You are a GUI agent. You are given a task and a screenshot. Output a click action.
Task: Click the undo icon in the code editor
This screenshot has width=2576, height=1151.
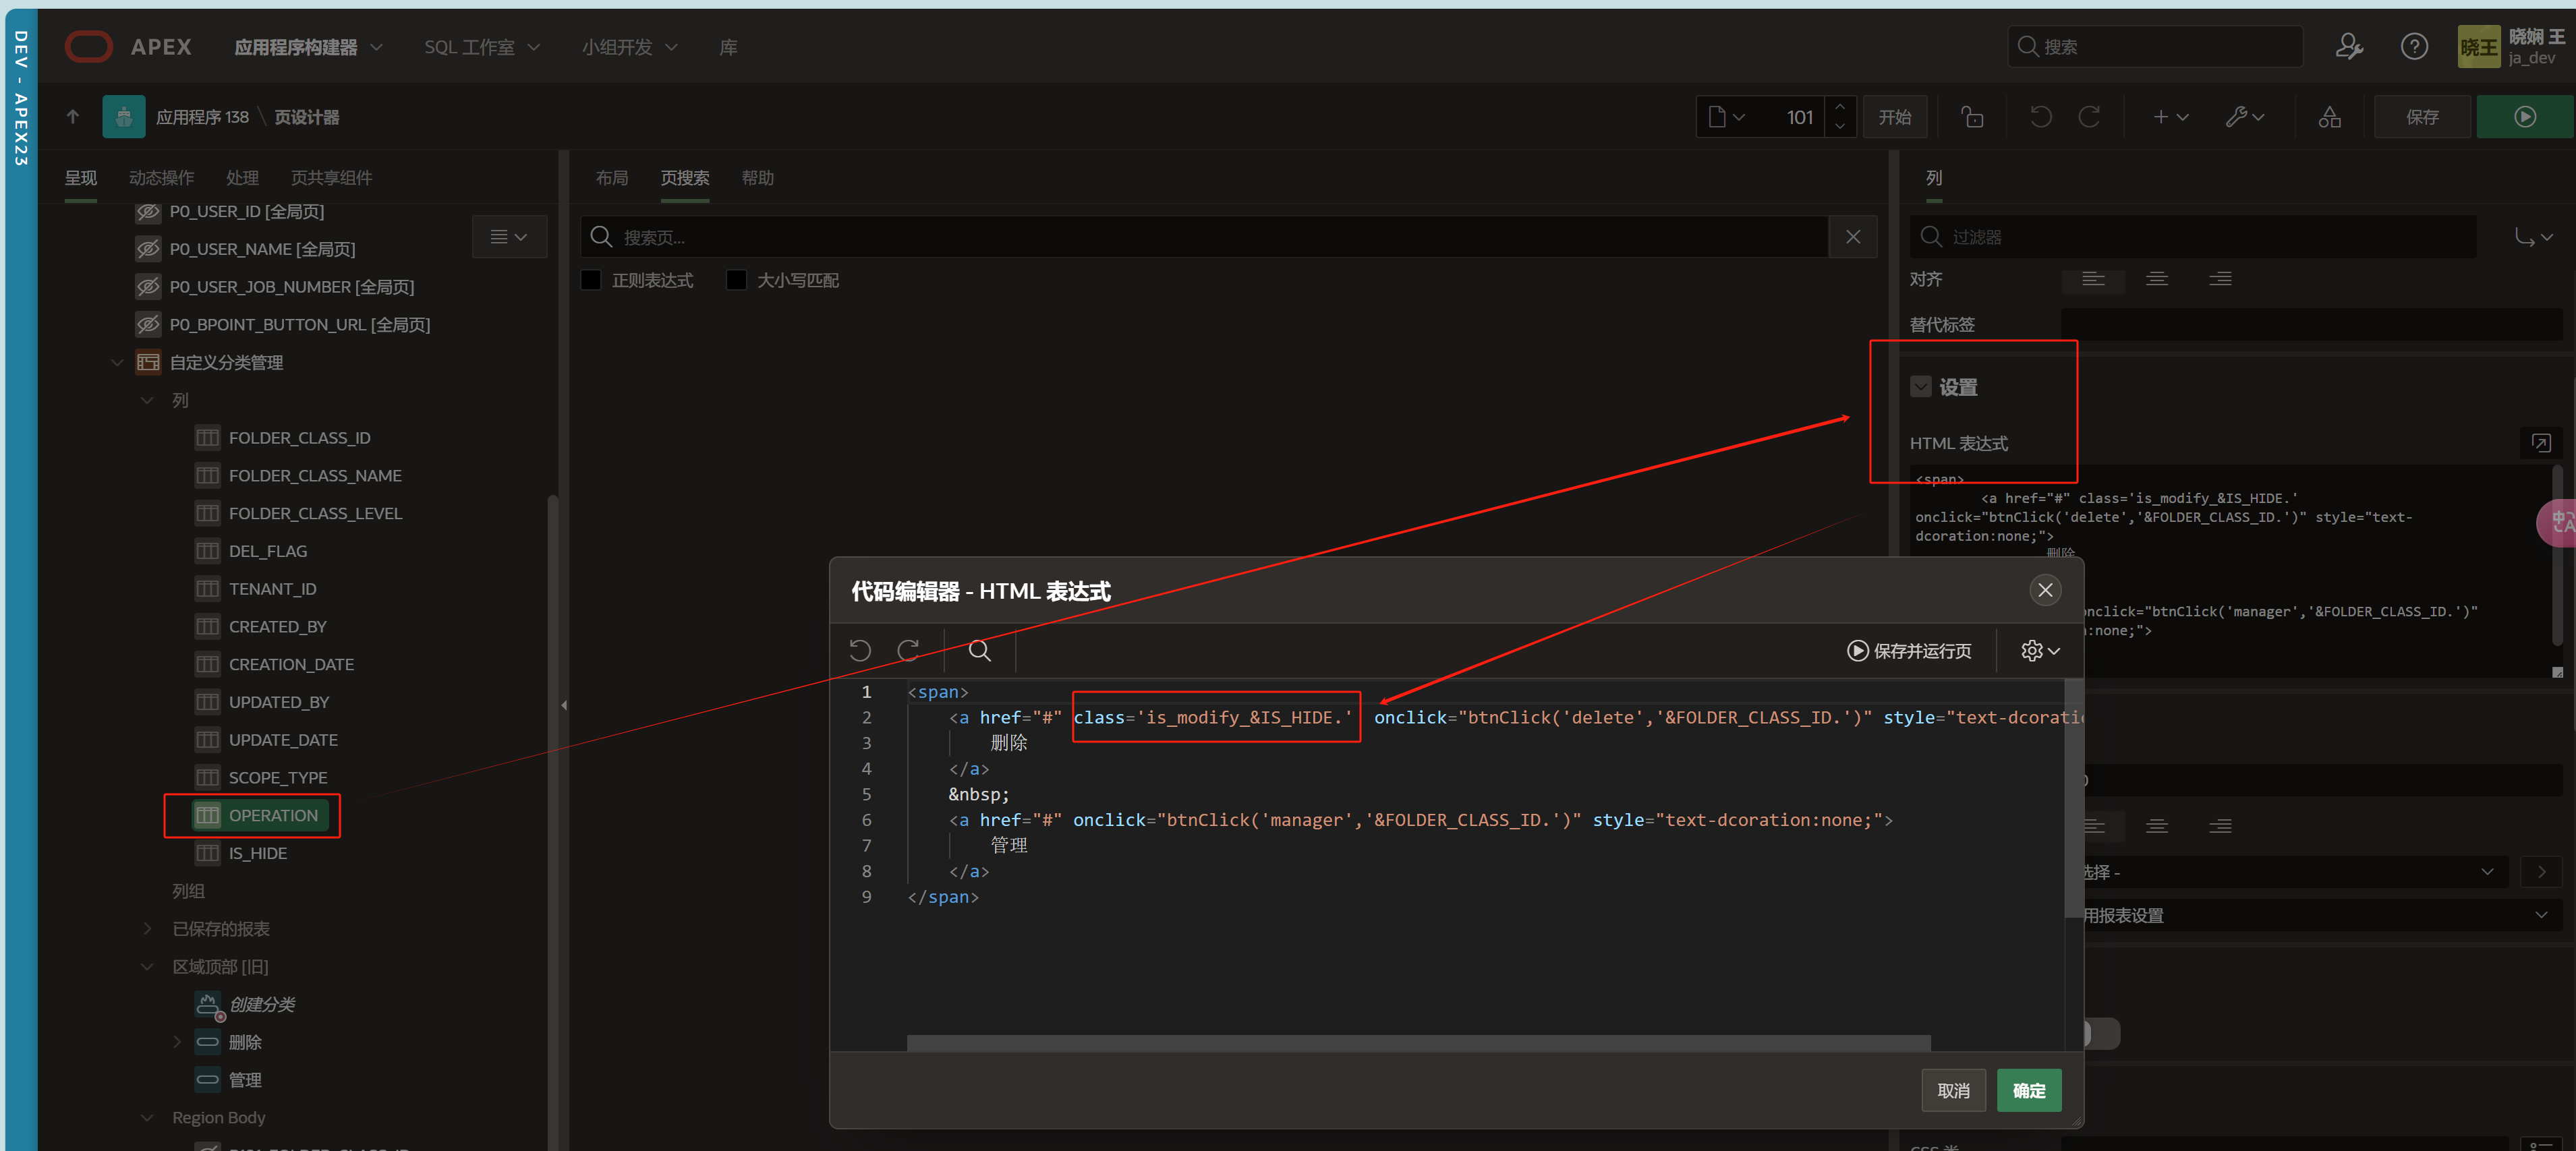point(860,651)
